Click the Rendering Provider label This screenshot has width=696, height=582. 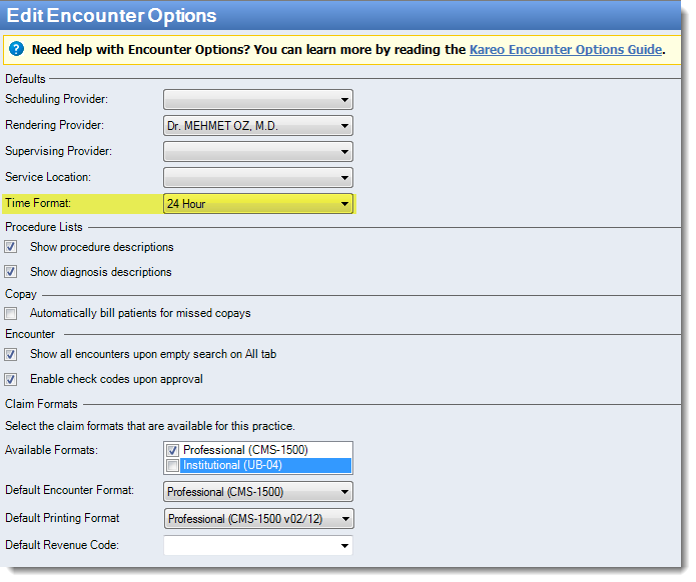[54, 125]
